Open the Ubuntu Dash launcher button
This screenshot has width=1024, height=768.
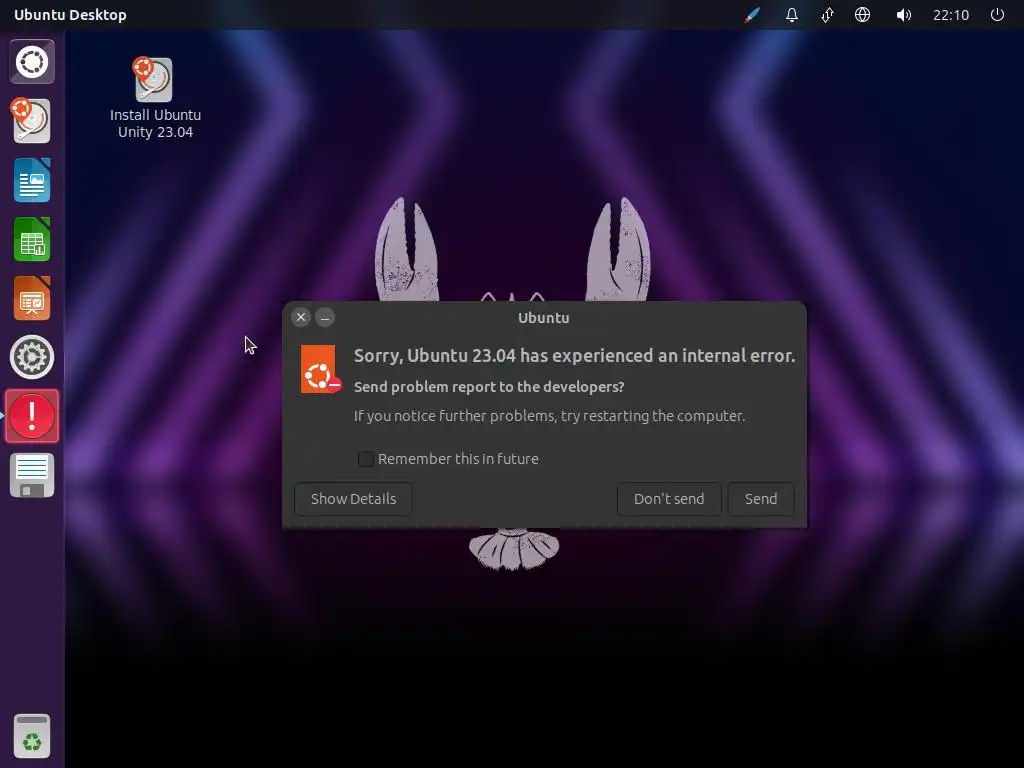click(31, 62)
